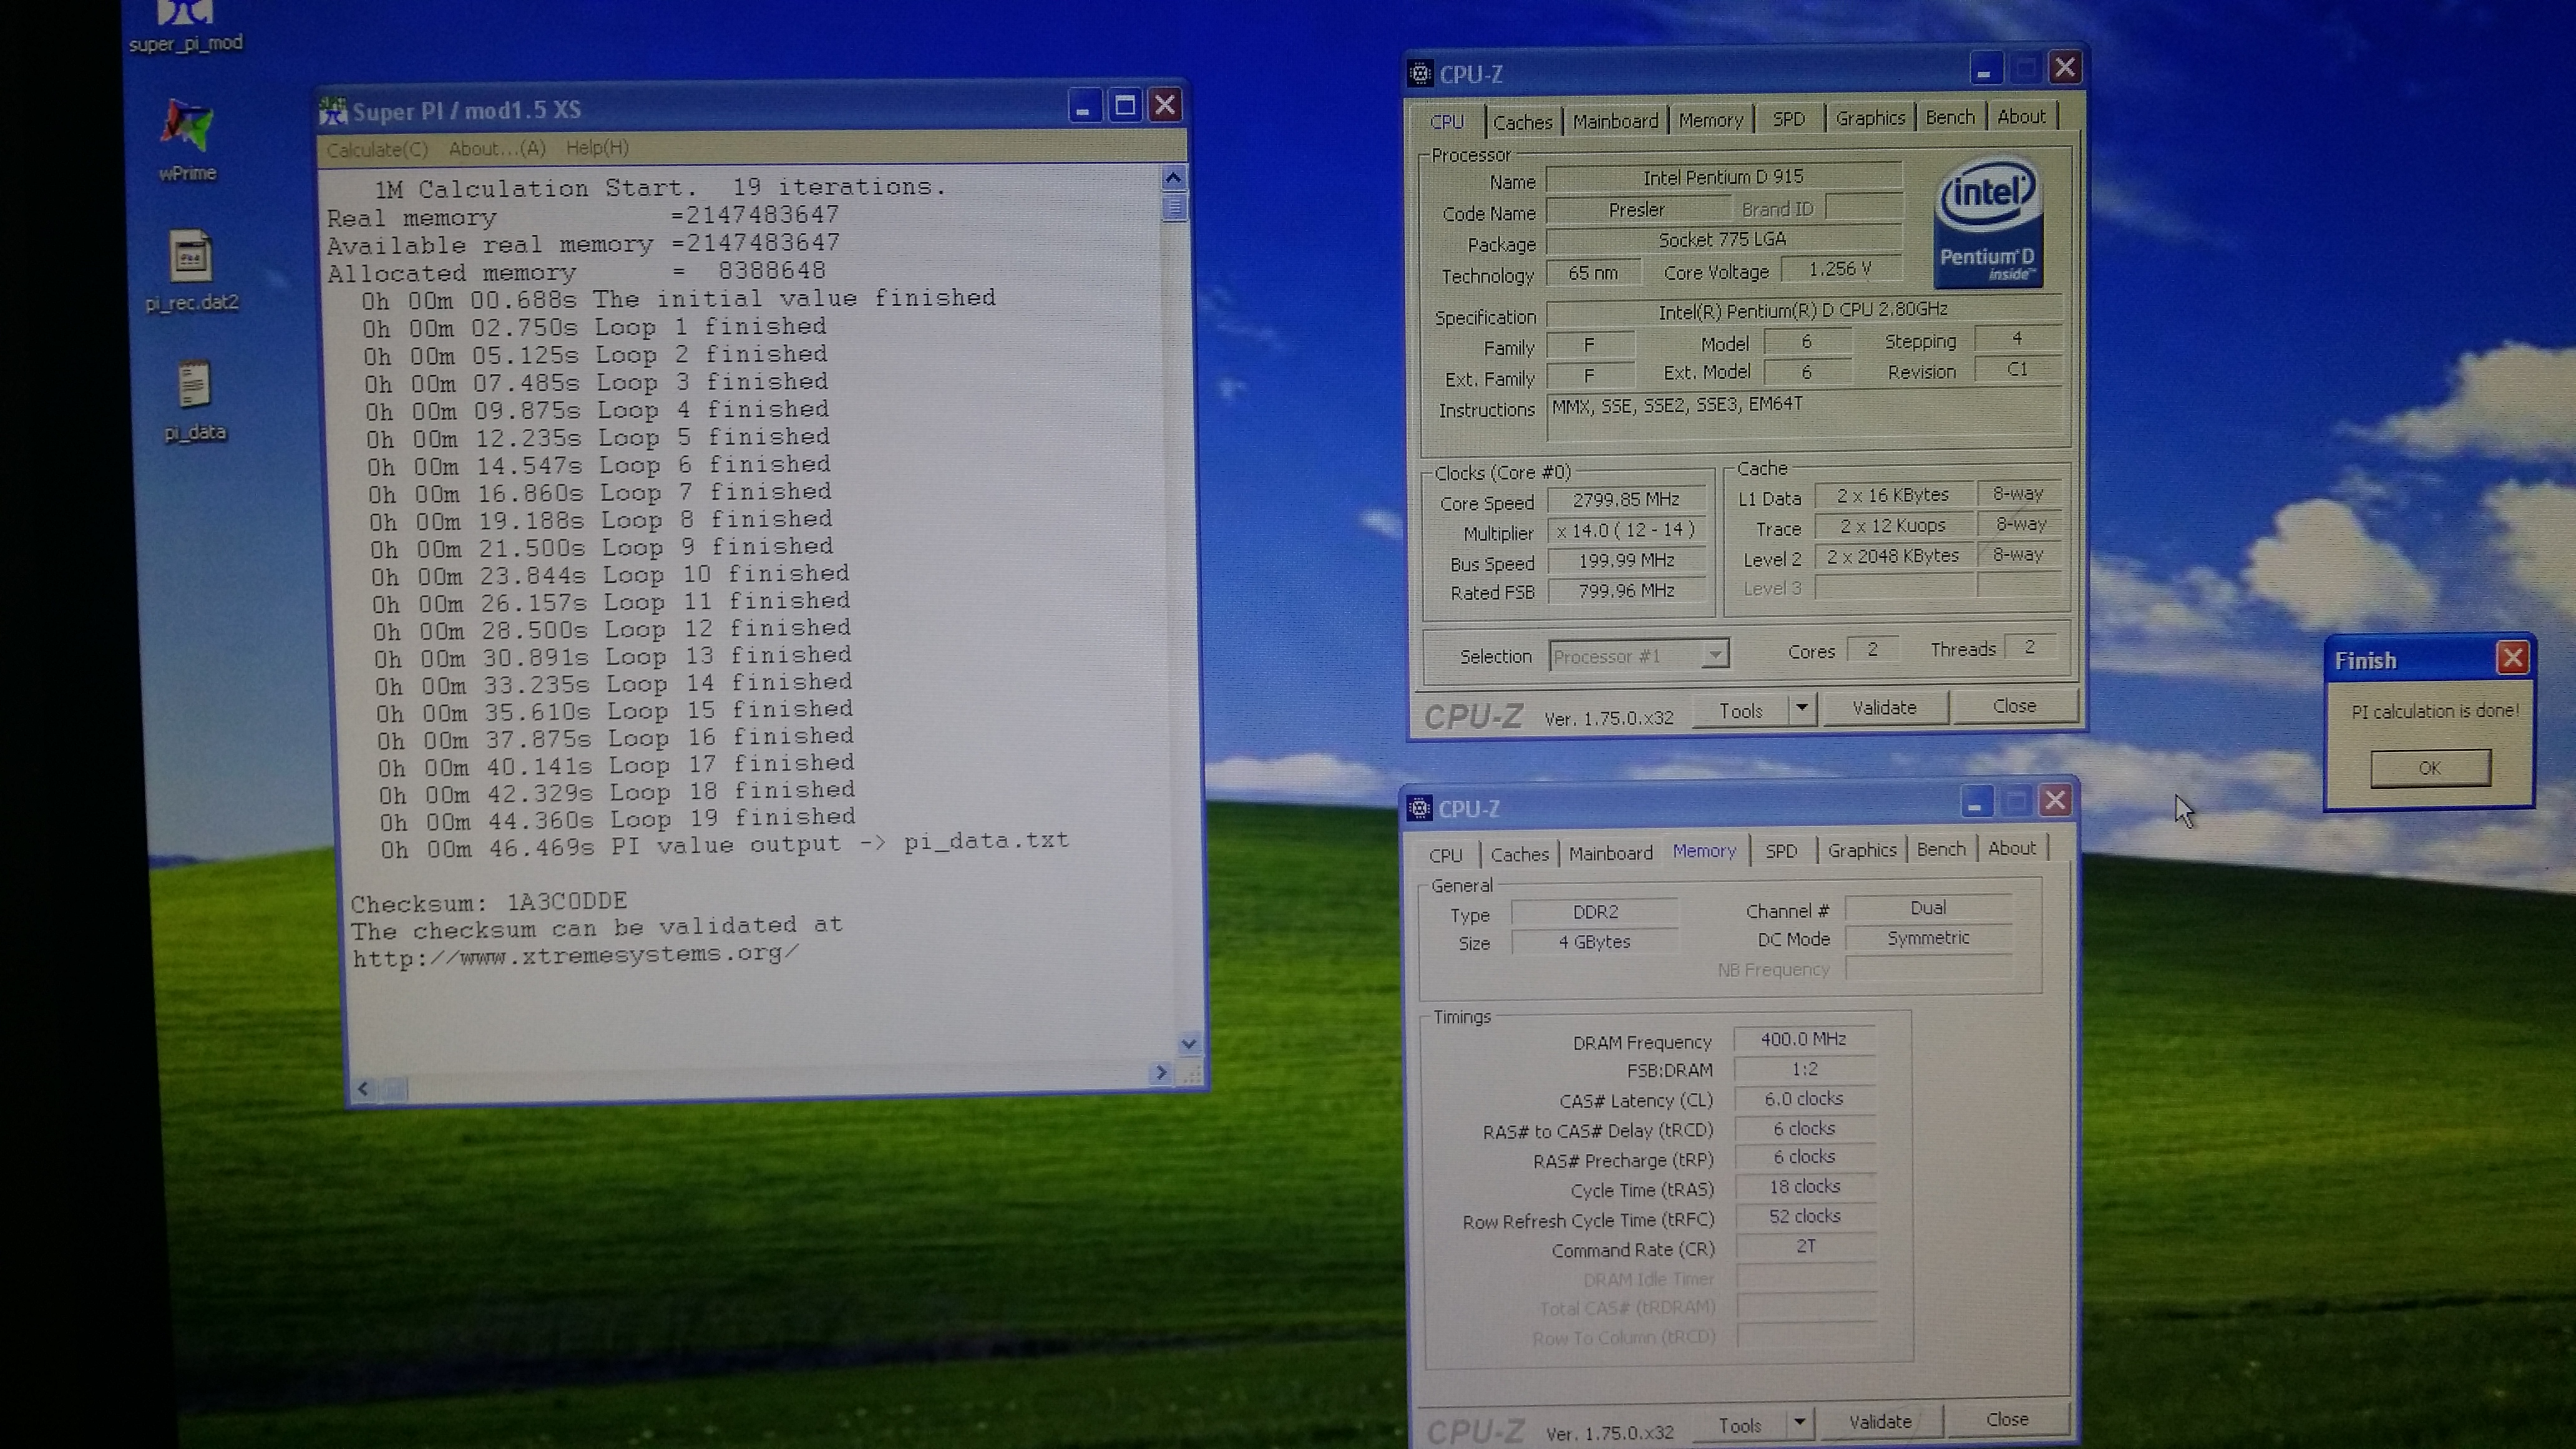Expand Tools dropdown arrow in lower CPU-Z
The image size is (2576, 1449).
1799,1423
